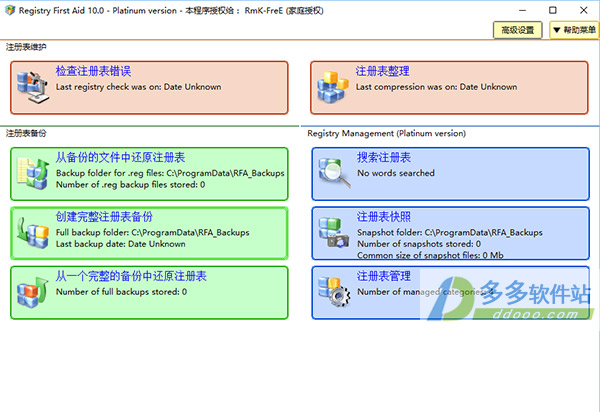Click the 注册表快照 camera icon
The image size is (600, 412).
tap(334, 232)
